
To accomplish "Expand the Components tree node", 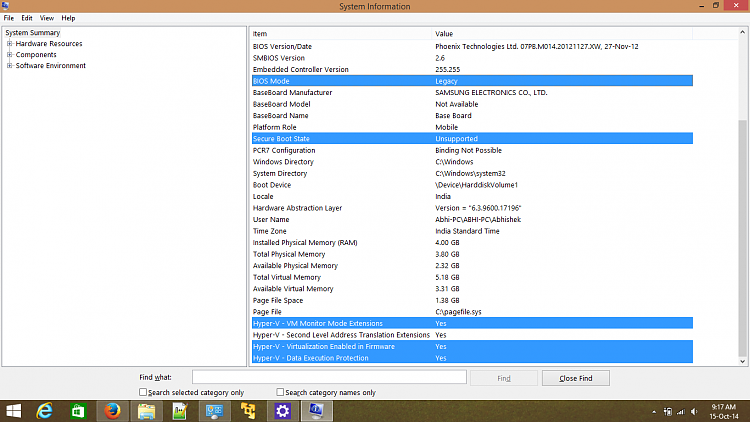I will click(x=10, y=55).
